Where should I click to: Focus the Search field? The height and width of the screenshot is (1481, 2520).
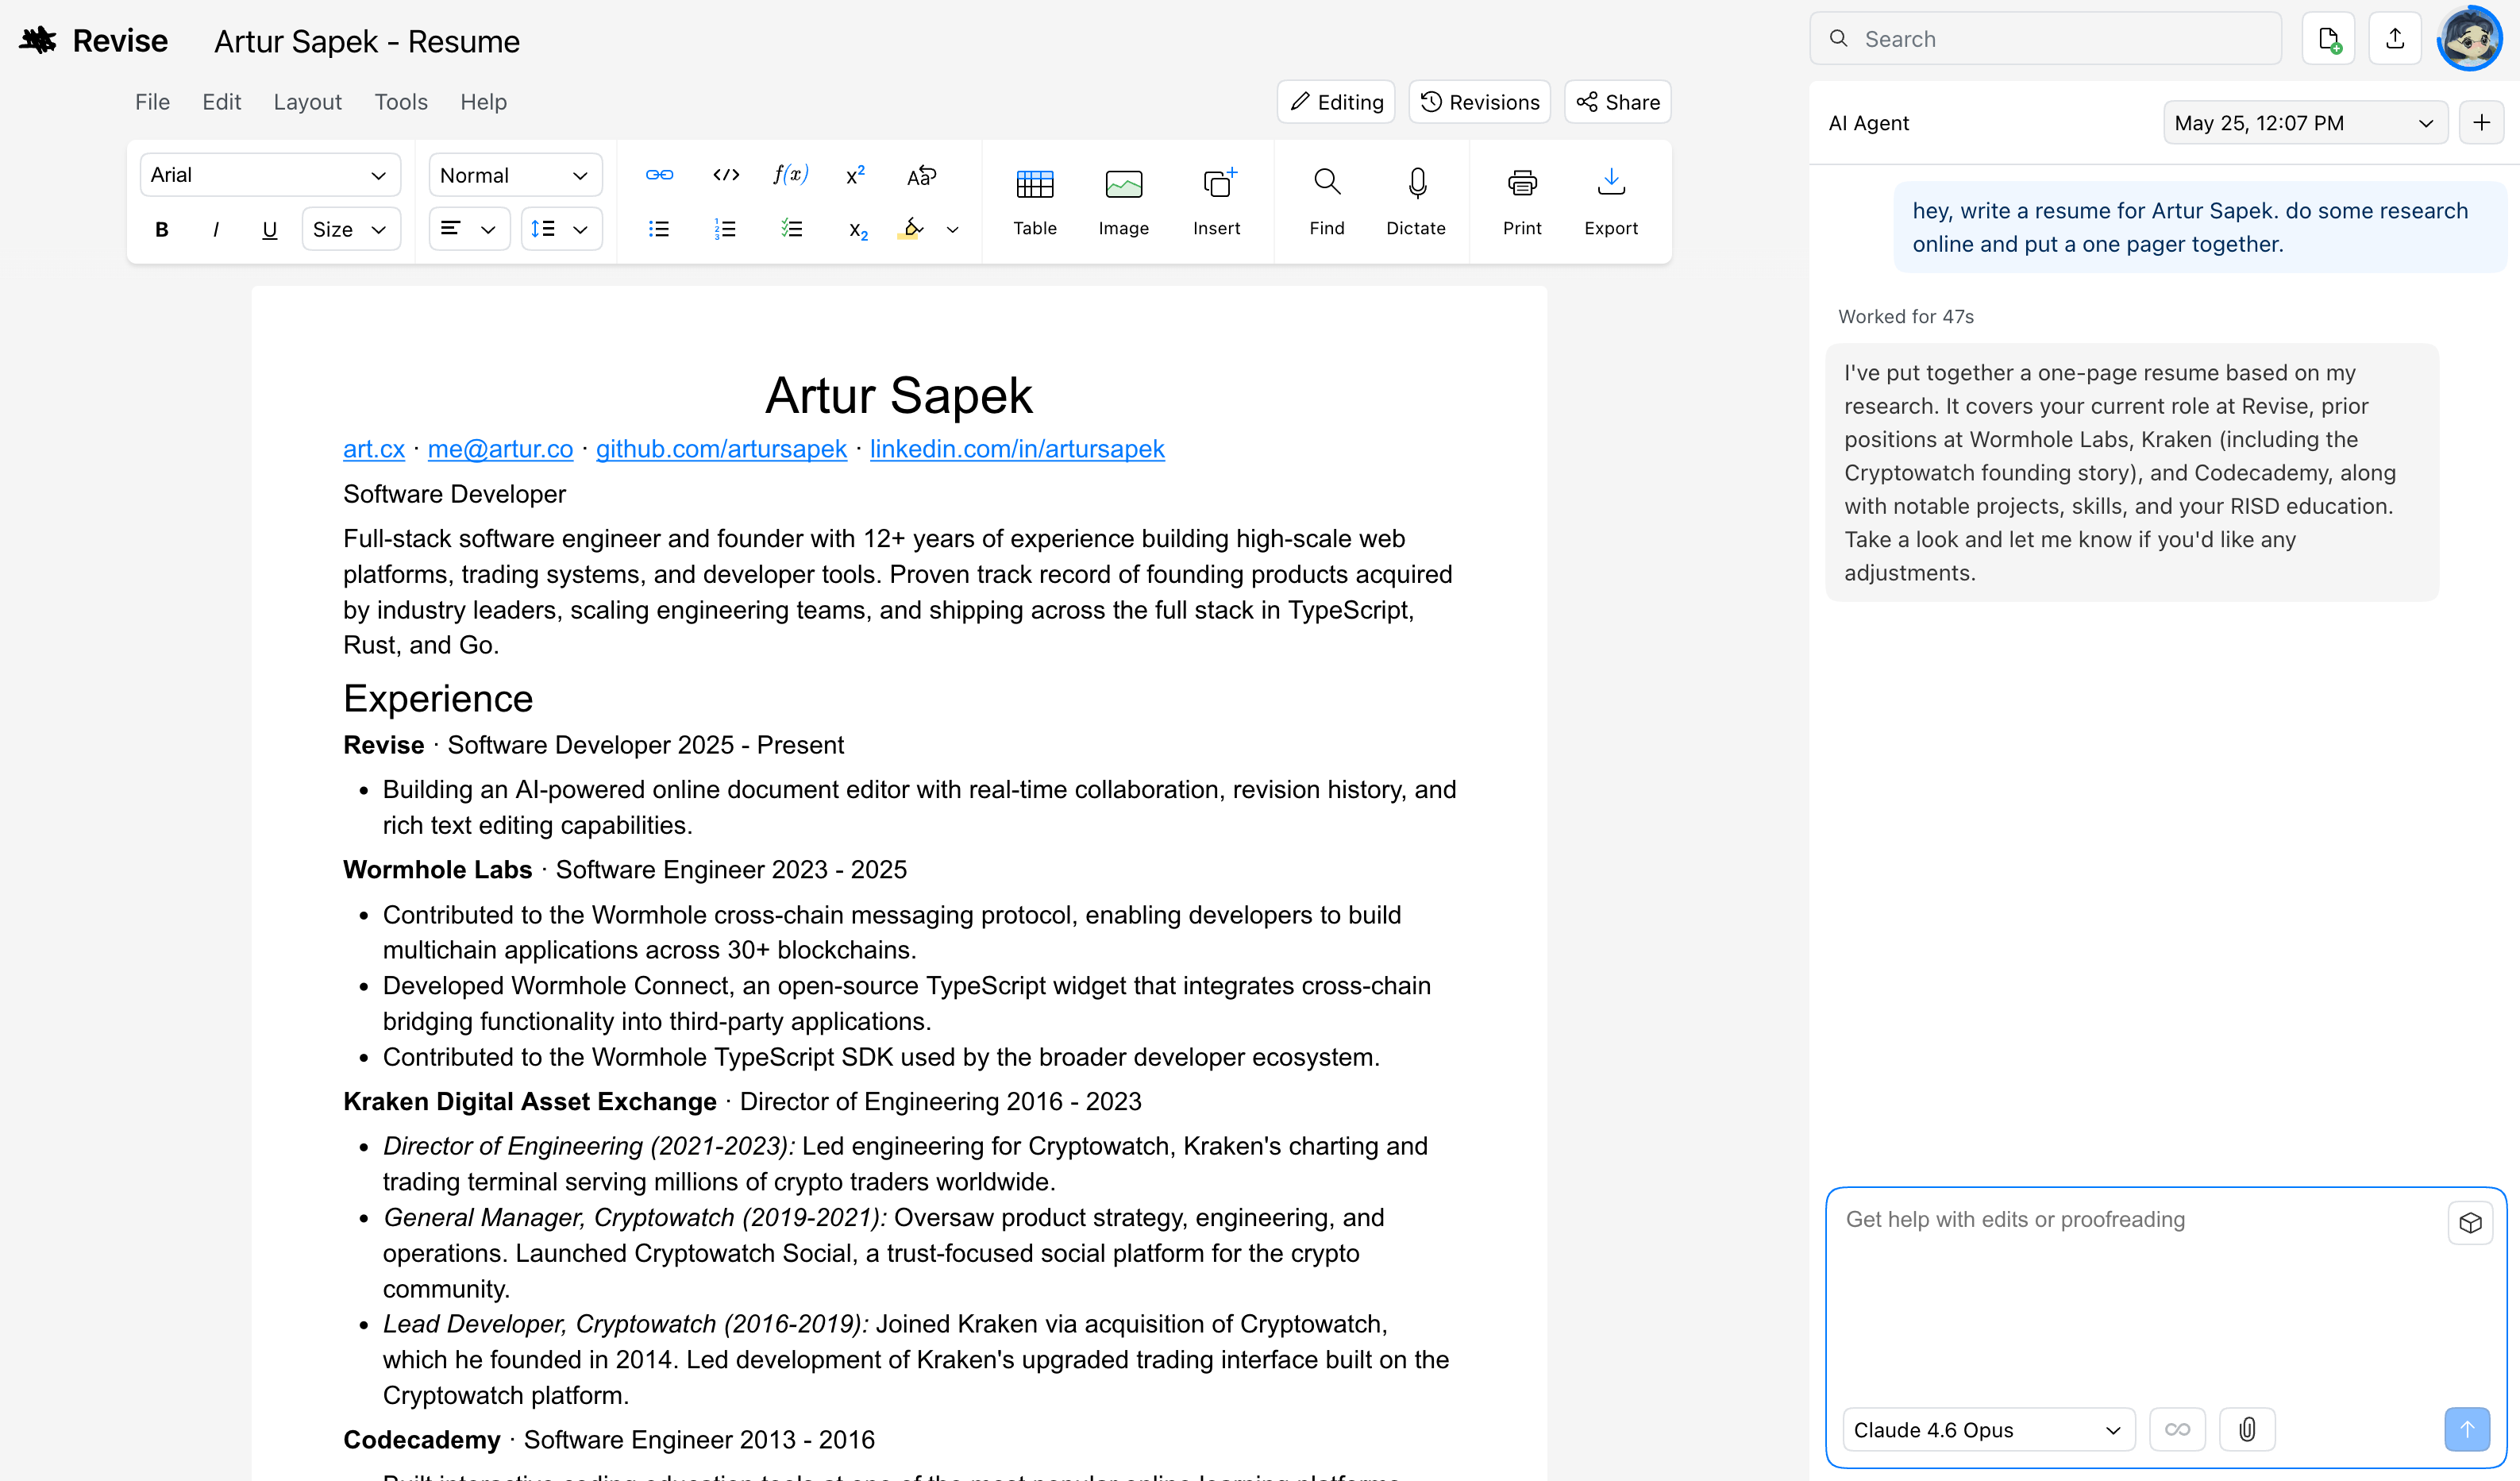click(2046, 39)
